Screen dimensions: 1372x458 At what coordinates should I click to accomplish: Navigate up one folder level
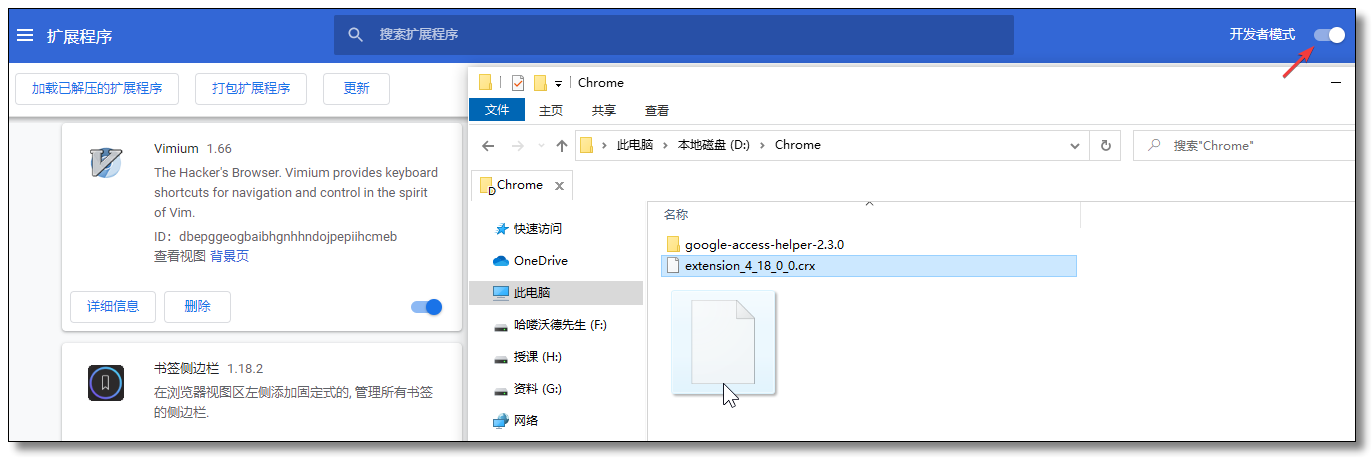[x=561, y=145]
